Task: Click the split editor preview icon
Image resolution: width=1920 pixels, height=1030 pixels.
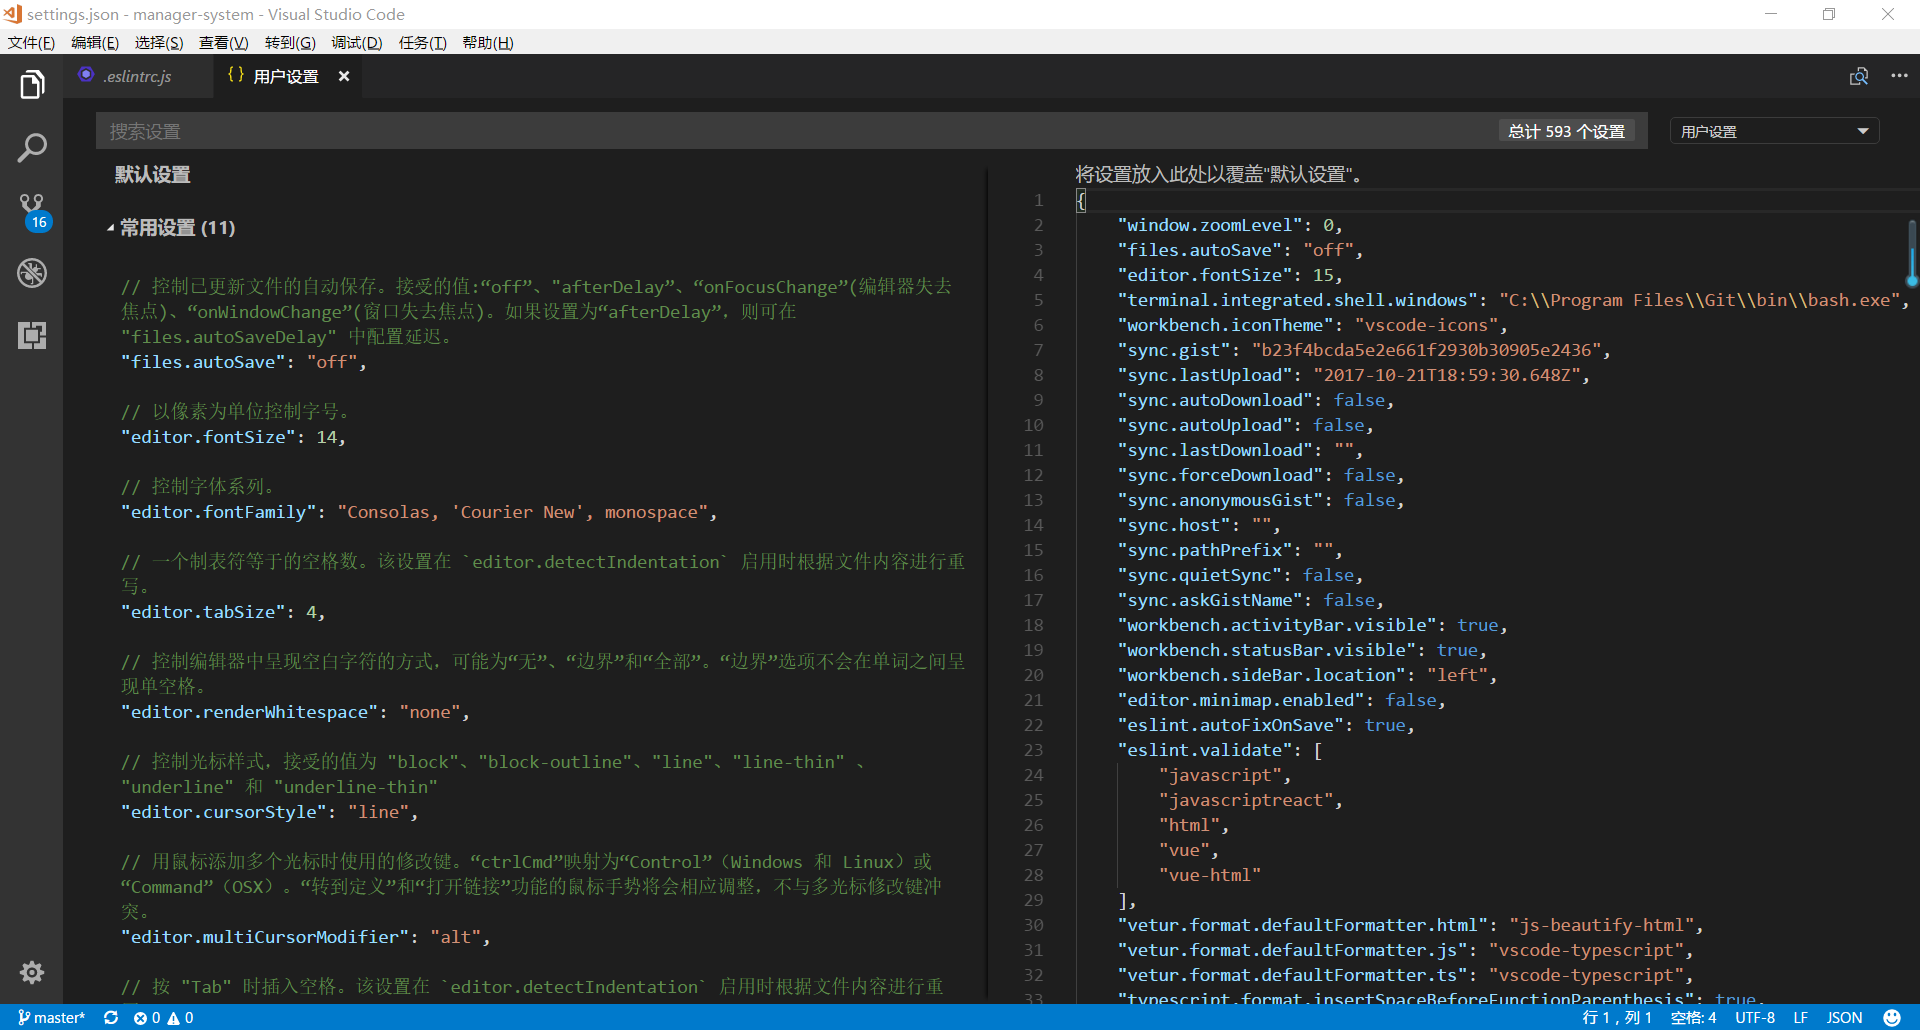Action: click(1859, 76)
